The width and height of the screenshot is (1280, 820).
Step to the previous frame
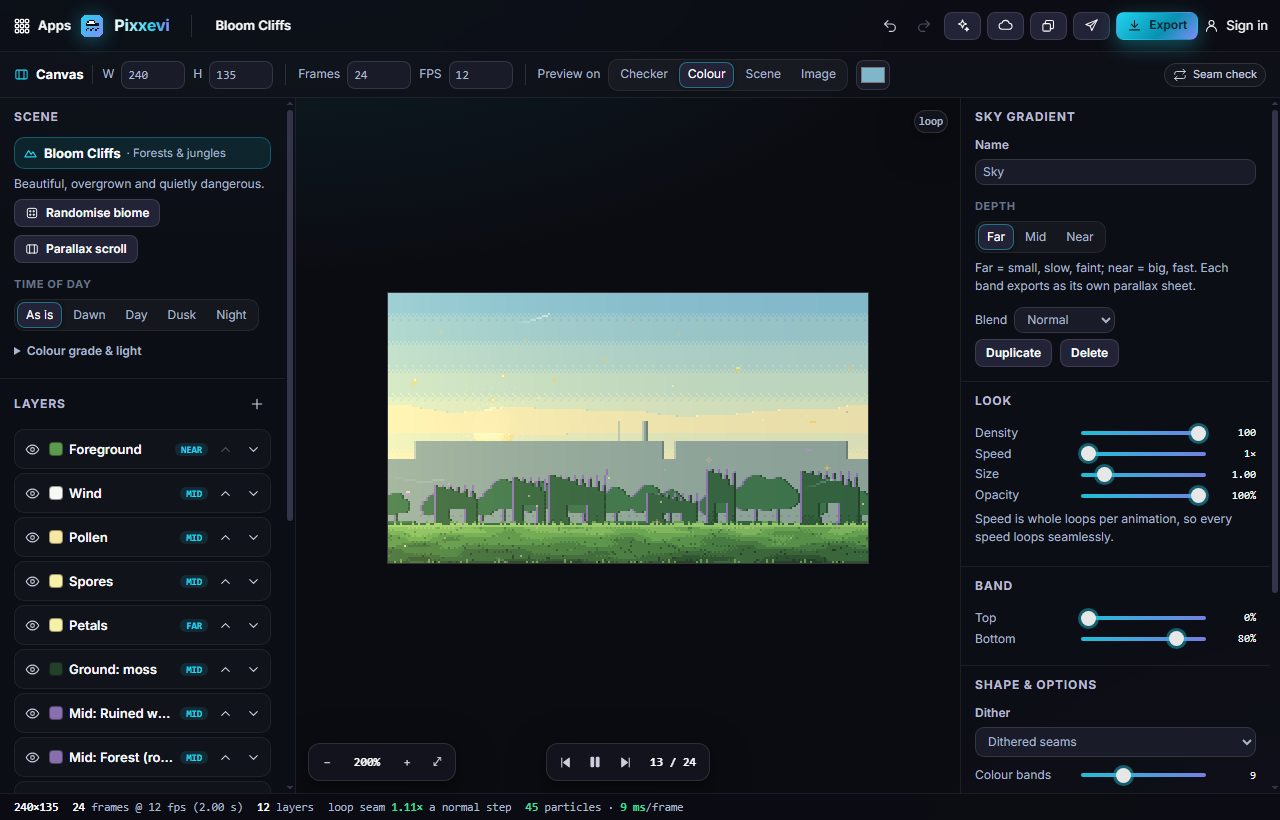pyautogui.click(x=565, y=762)
